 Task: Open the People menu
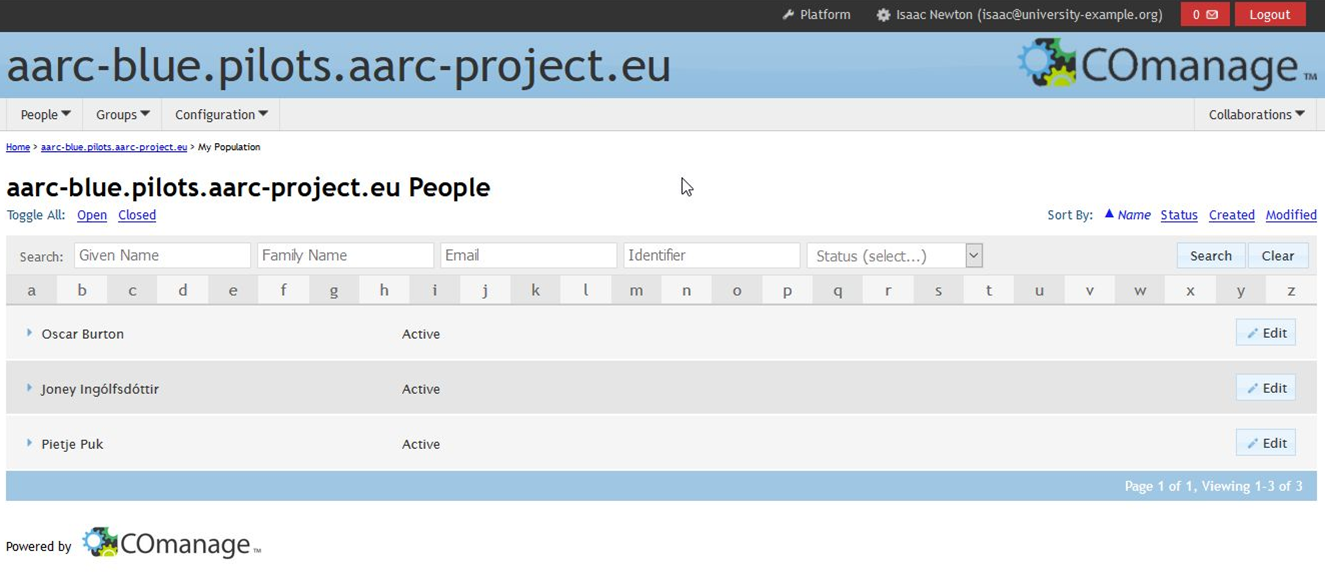pyautogui.click(x=45, y=115)
